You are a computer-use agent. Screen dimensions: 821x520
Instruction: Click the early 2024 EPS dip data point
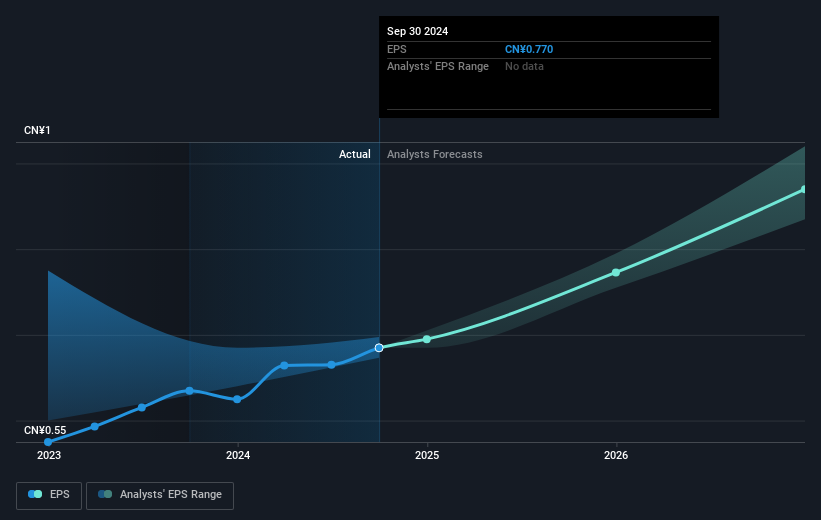237,400
